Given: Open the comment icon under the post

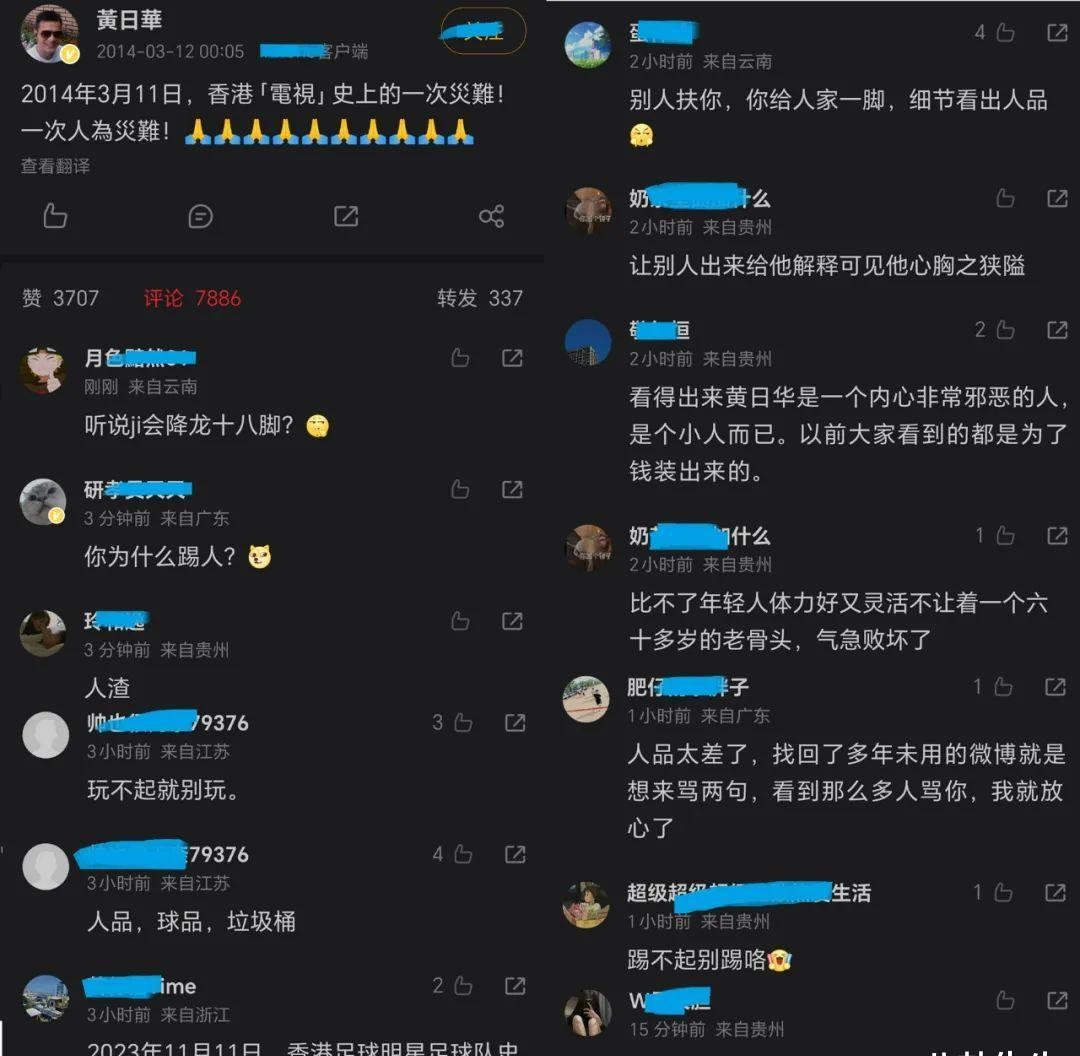Looking at the screenshot, I should [x=200, y=216].
